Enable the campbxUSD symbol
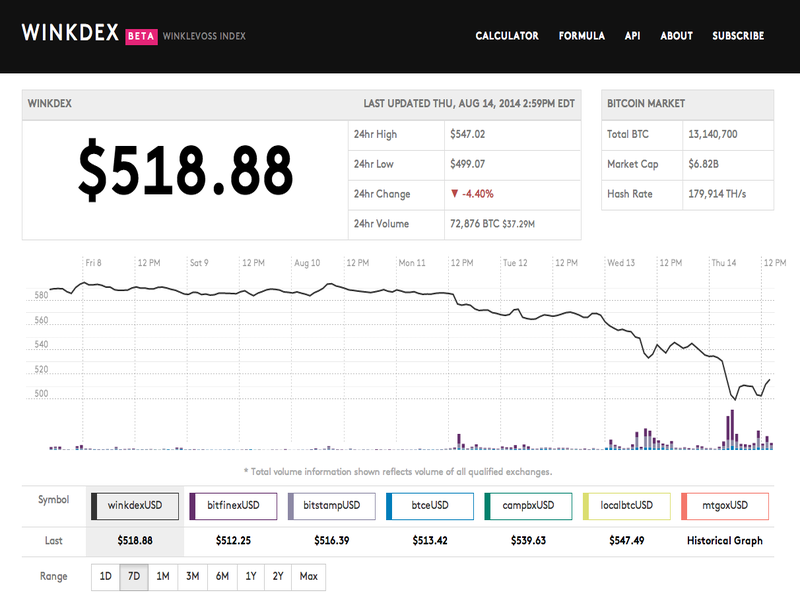Screen dimensions: 800x600 527,506
